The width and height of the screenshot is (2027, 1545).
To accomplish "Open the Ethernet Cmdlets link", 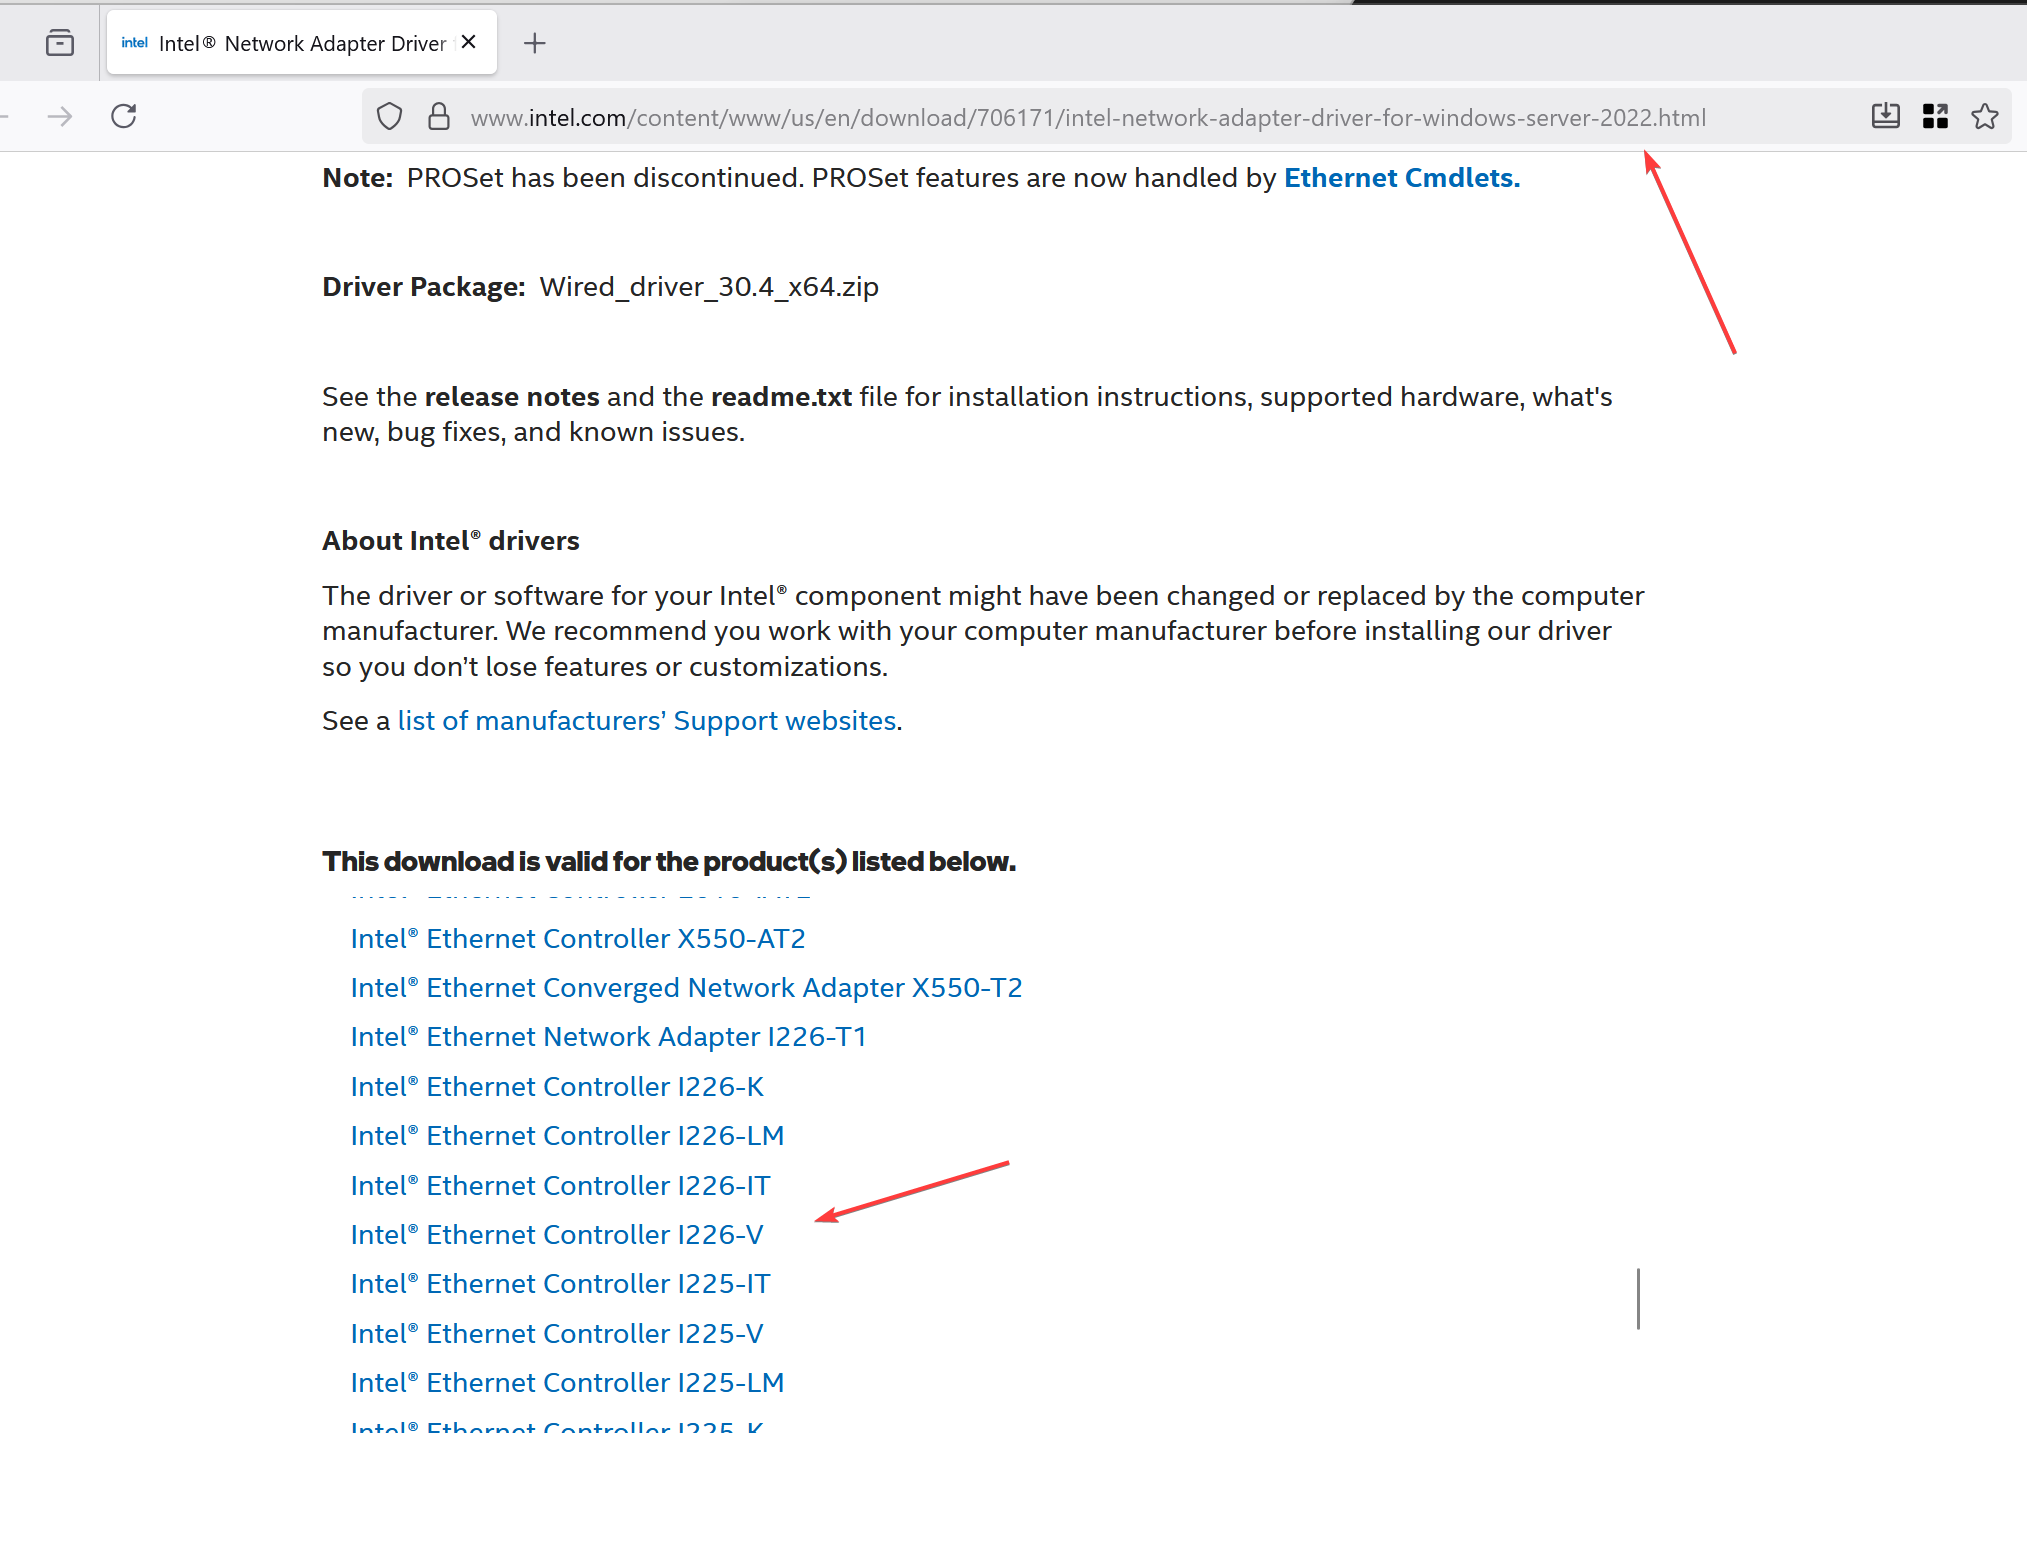I will 1399,177.
